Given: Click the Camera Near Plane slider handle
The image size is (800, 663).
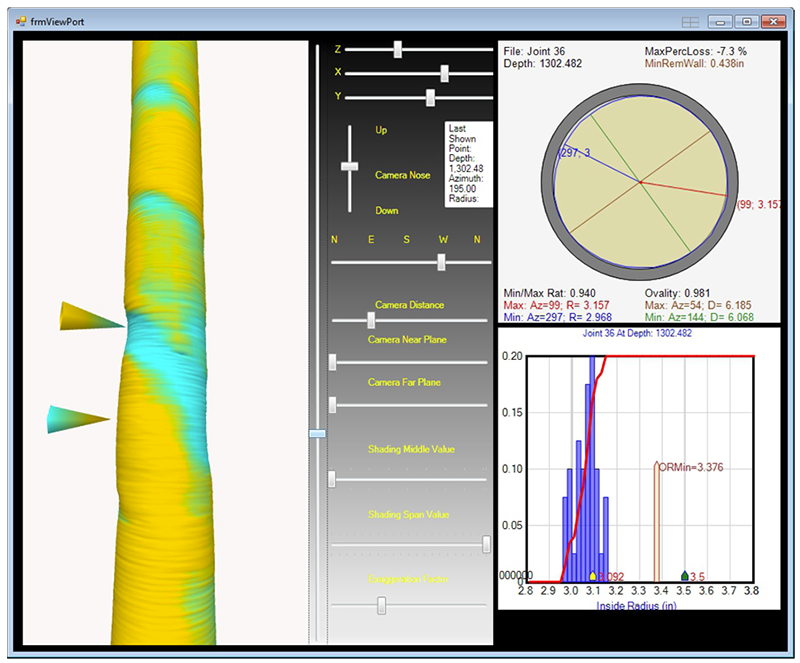Looking at the screenshot, I should (333, 362).
